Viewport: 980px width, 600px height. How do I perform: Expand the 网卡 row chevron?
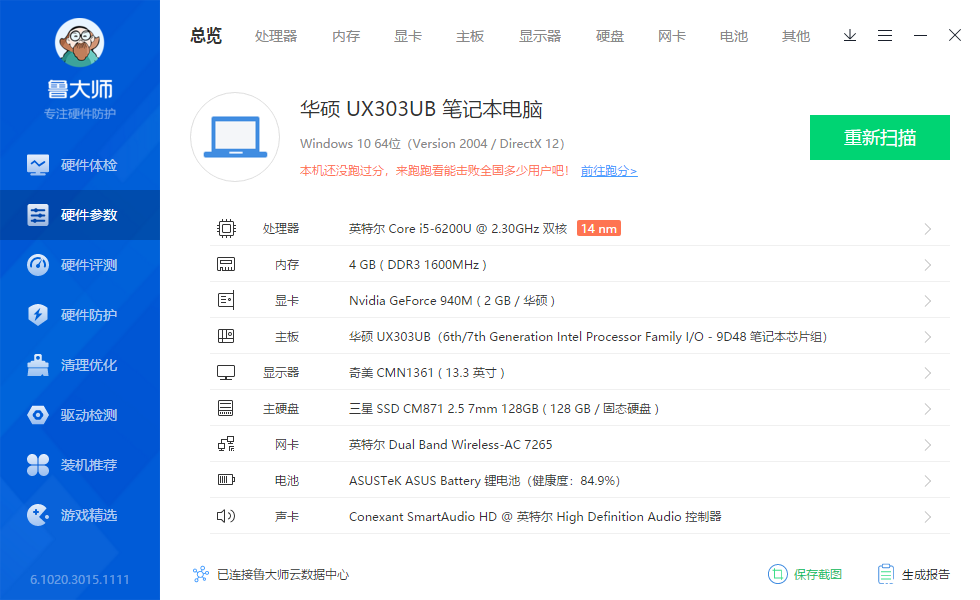(928, 445)
